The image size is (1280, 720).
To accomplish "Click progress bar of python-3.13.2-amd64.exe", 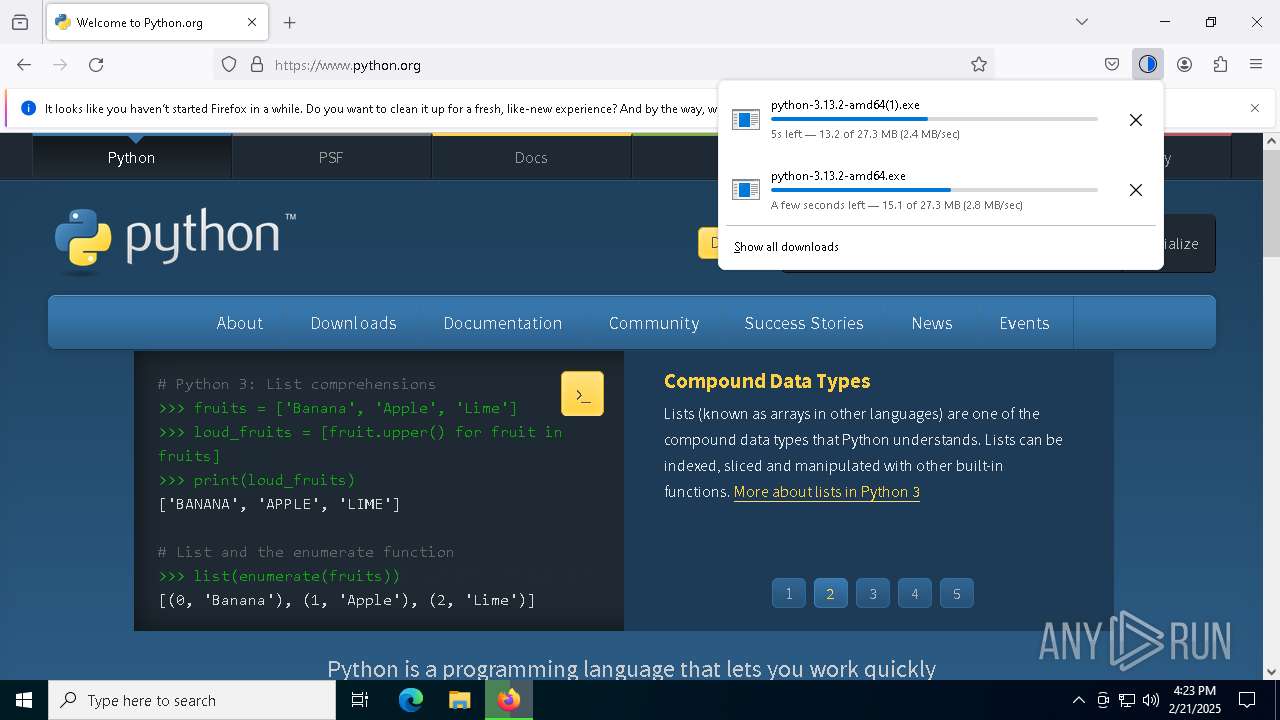I will (934, 190).
